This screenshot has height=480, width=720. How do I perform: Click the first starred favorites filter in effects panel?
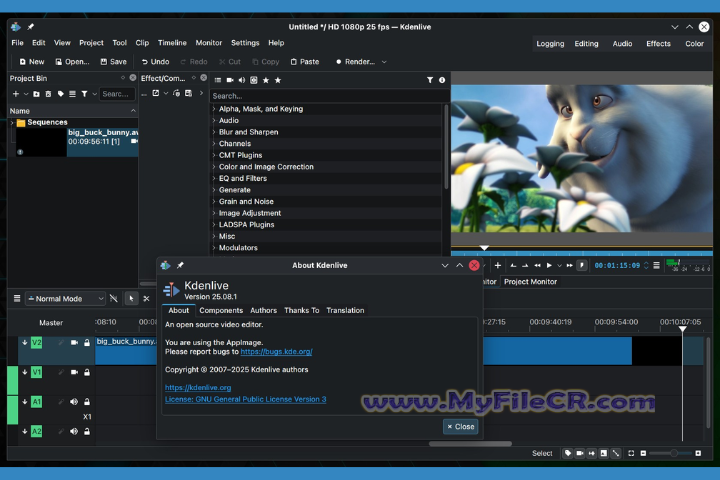[266, 80]
